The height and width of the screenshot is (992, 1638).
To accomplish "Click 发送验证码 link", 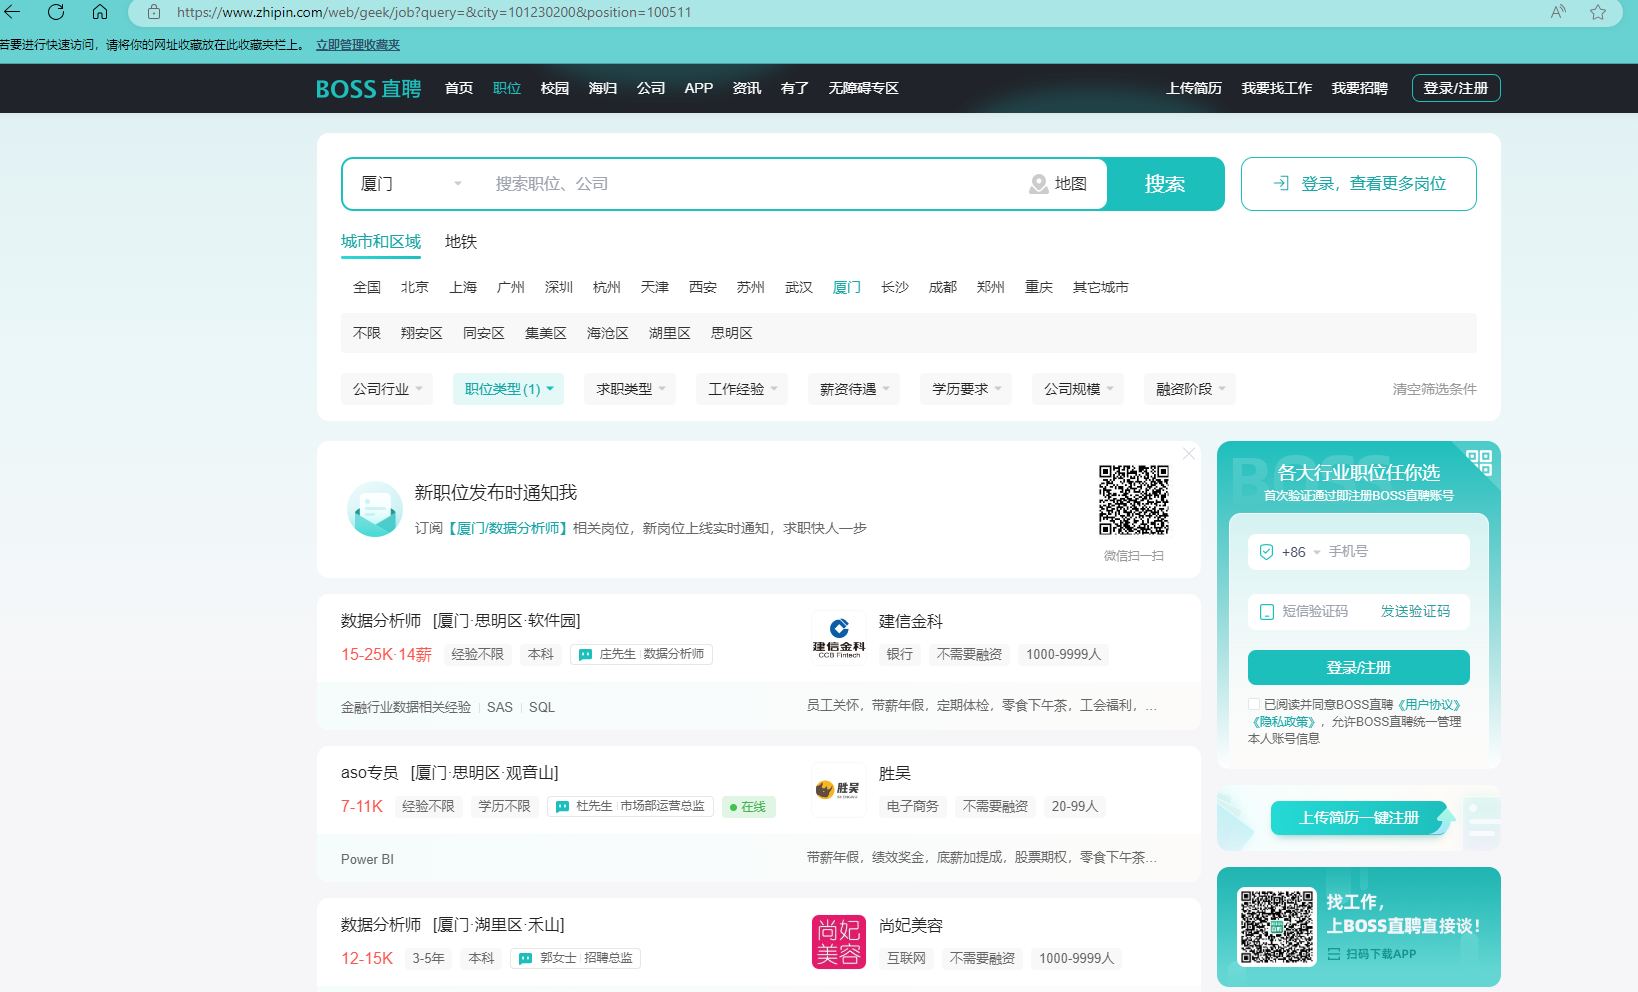I will 1415,611.
